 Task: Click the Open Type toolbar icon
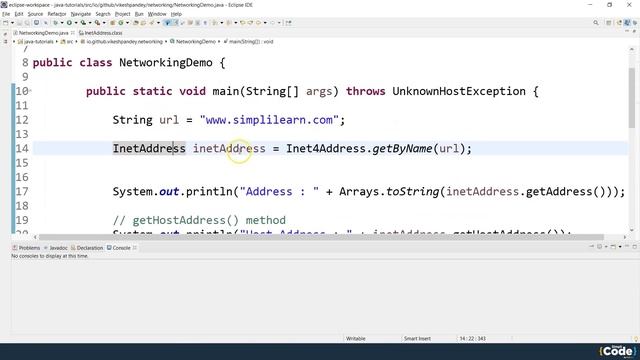pyautogui.click(x=136, y=22)
